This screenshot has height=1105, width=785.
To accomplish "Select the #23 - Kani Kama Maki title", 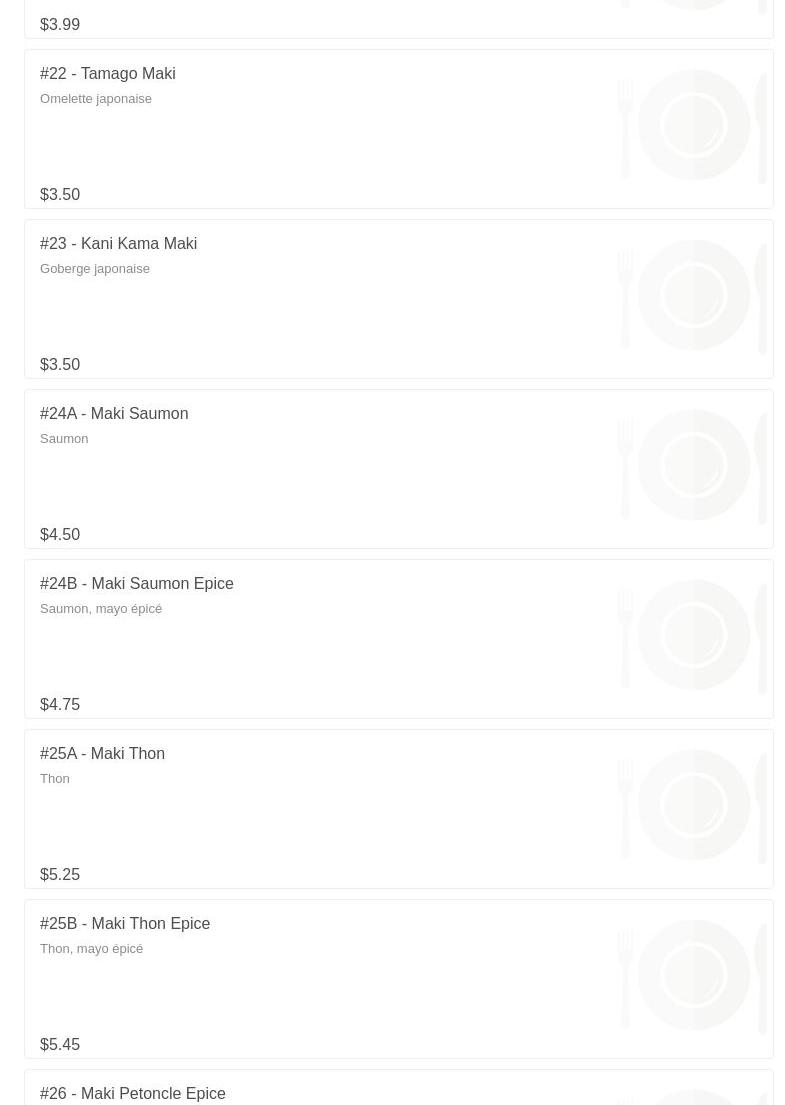I will click(119, 244).
